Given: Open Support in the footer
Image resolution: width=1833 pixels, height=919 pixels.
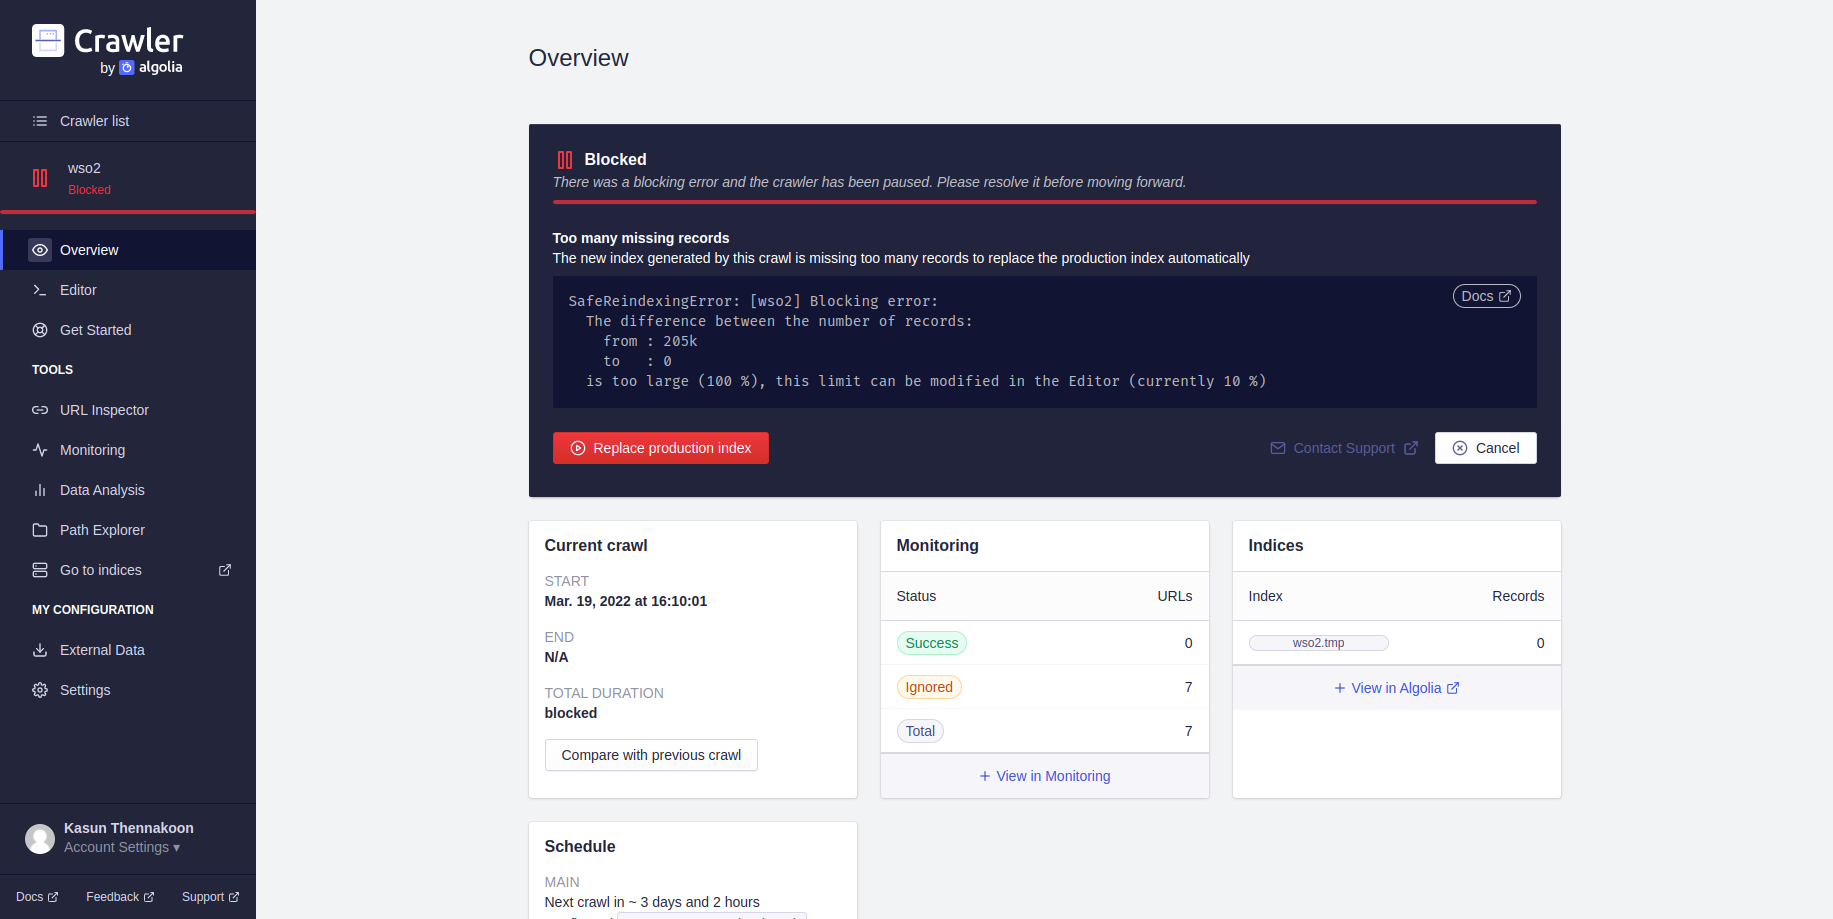Looking at the screenshot, I should [209, 897].
